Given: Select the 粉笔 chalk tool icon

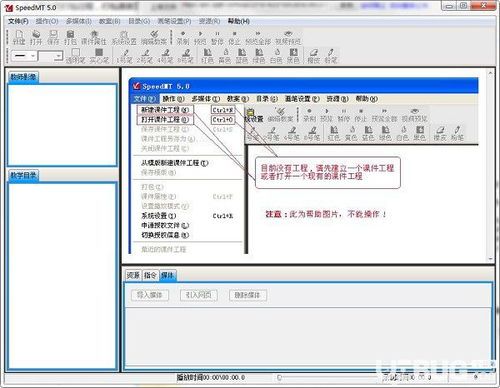Looking at the screenshot, I should pos(331,56).
